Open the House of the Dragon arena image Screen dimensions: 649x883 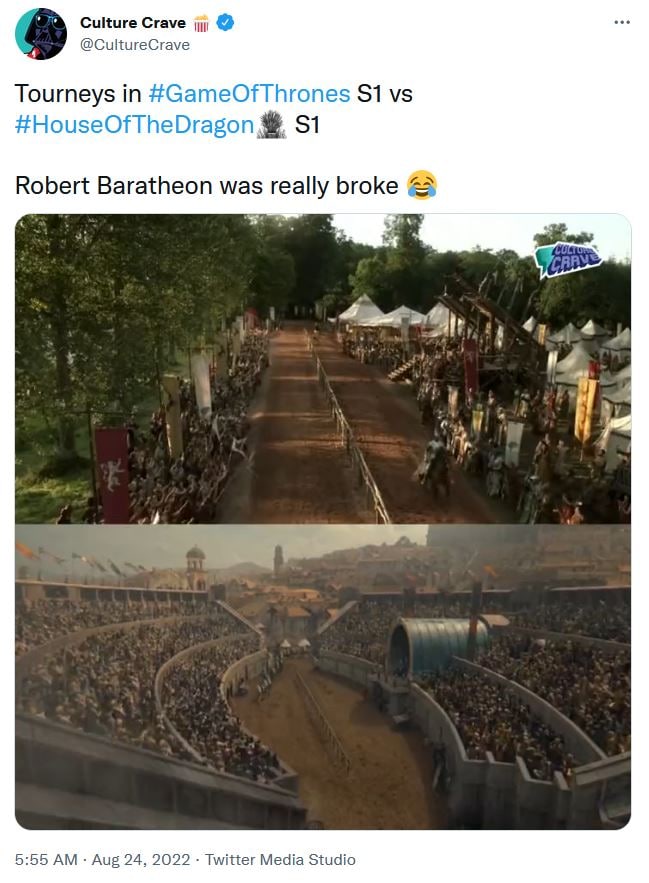[x=323, y=676]
